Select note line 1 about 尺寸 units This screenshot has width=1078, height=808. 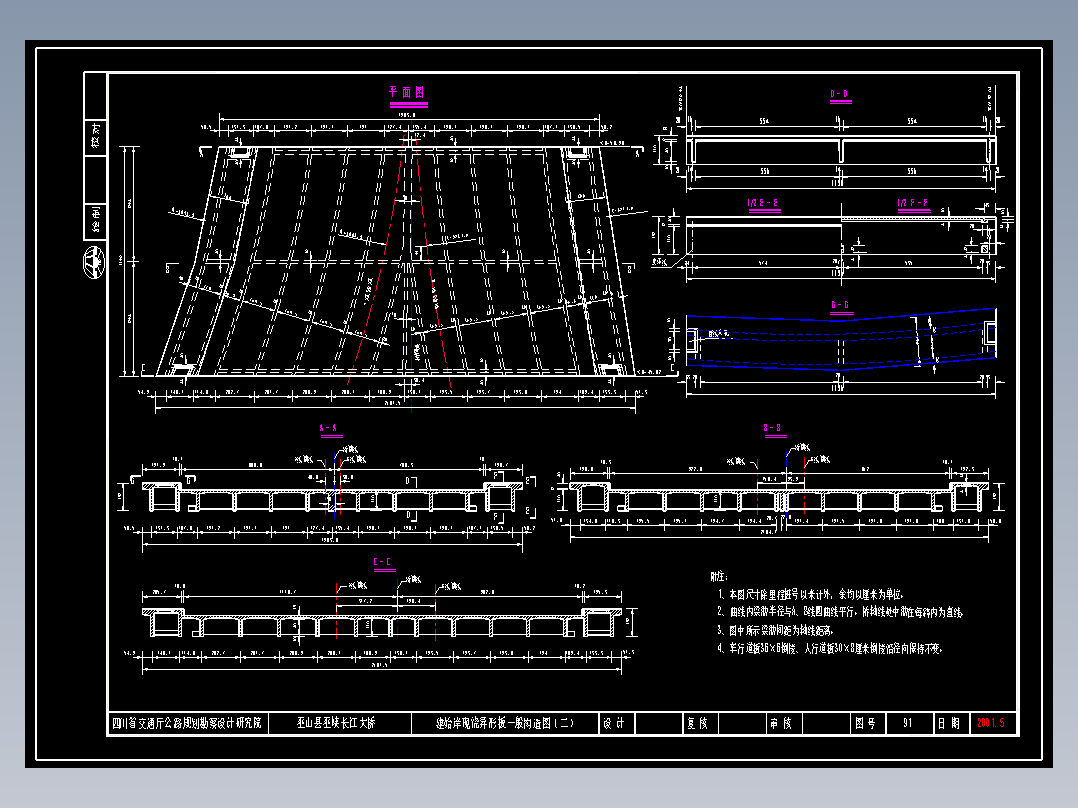tap(811, 594)
